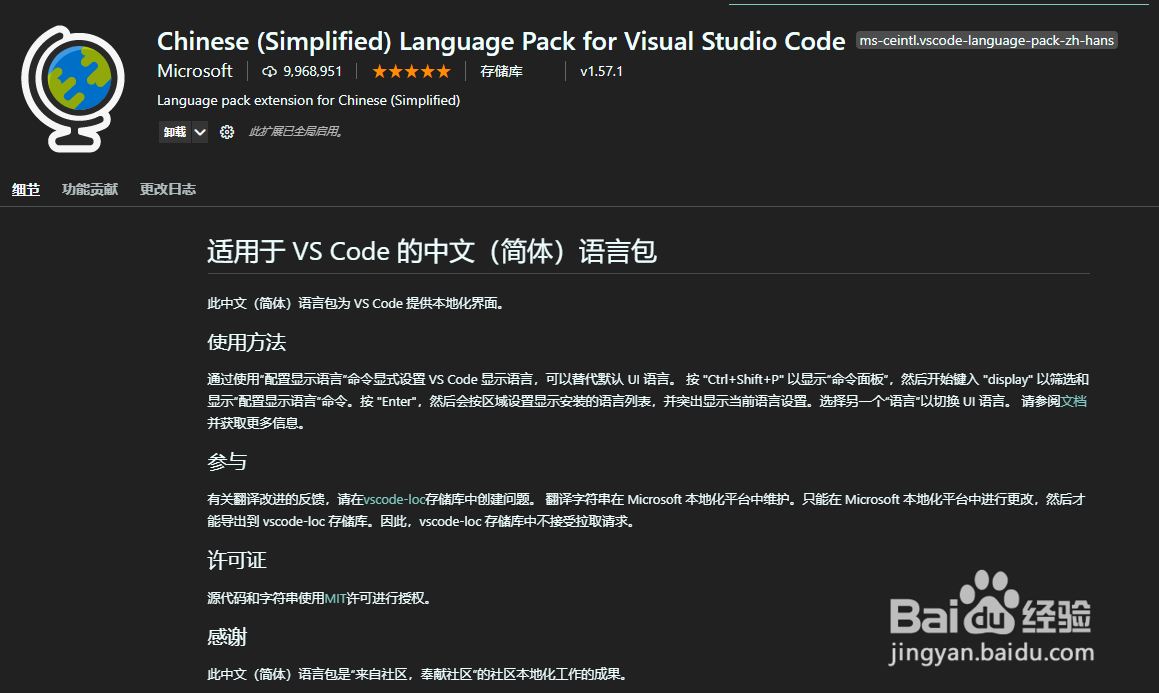The image size is (1159, 693).
Task: Open the MIT license link
Action: click(336, 598)
